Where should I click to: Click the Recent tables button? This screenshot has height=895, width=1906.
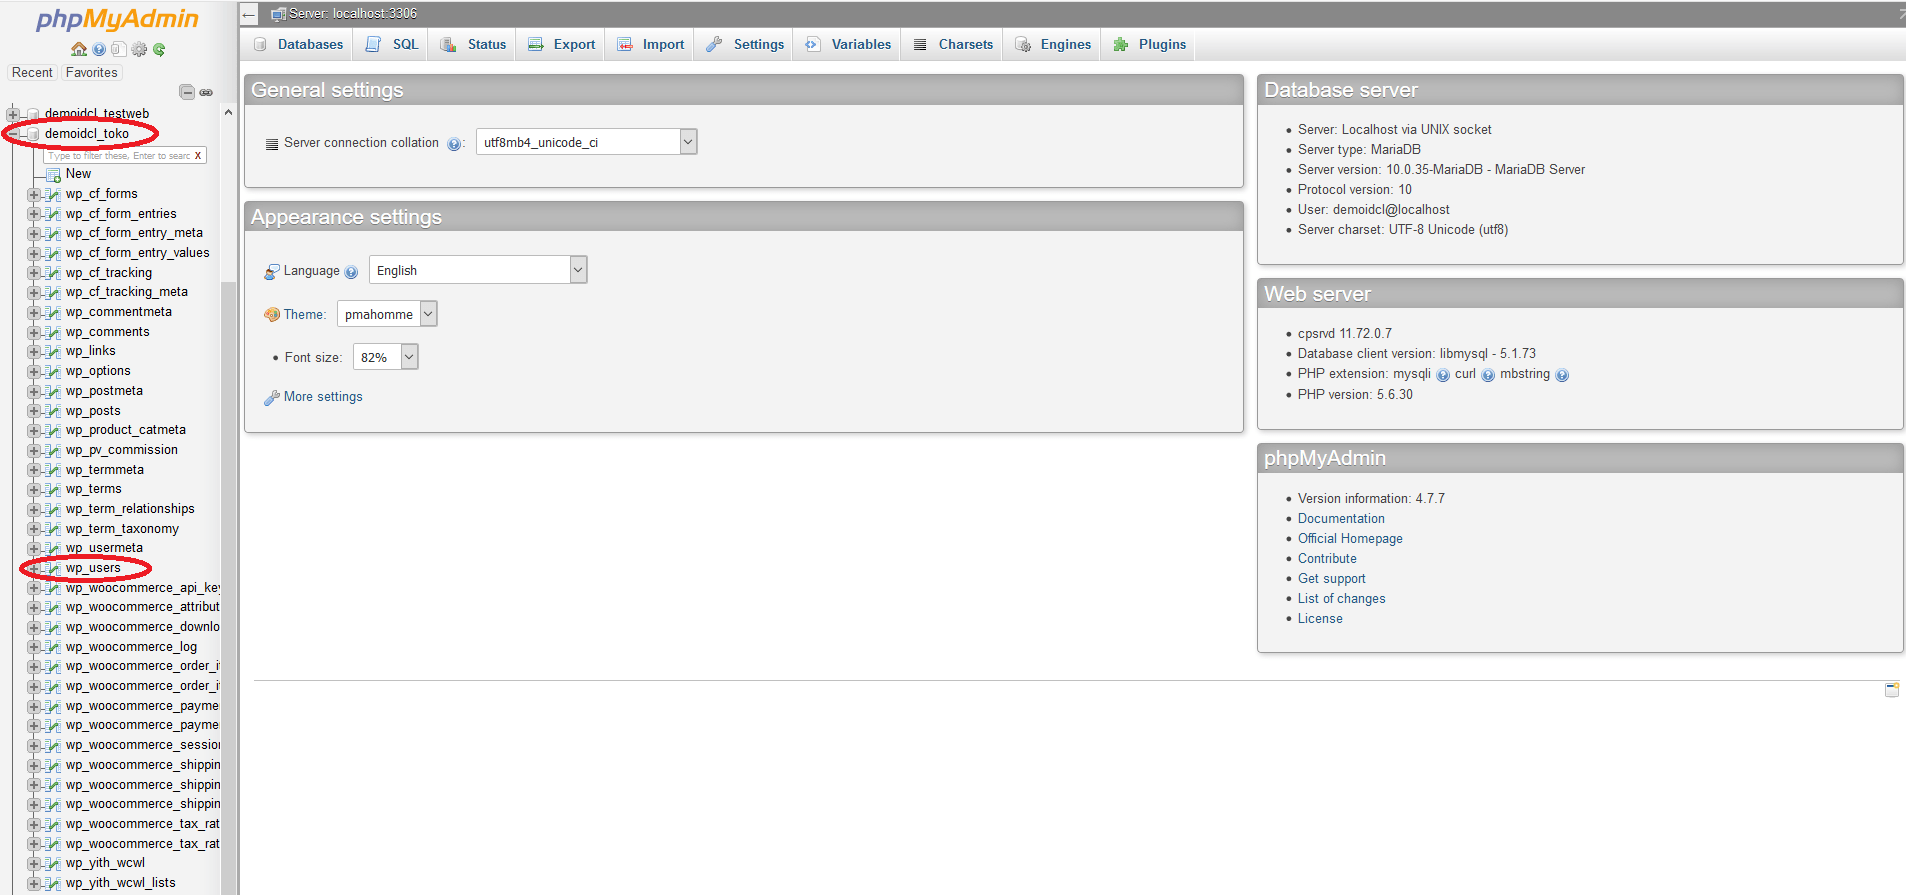pyautogui.click(x=32, y=73)
